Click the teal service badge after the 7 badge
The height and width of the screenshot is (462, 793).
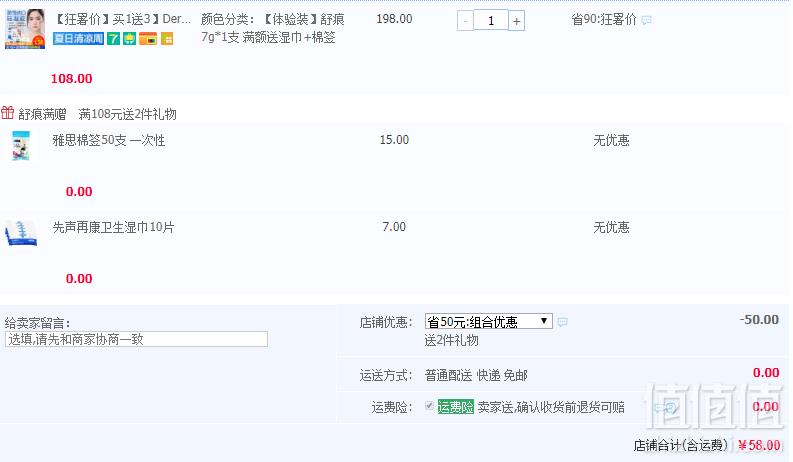click(x=129, y=38)
